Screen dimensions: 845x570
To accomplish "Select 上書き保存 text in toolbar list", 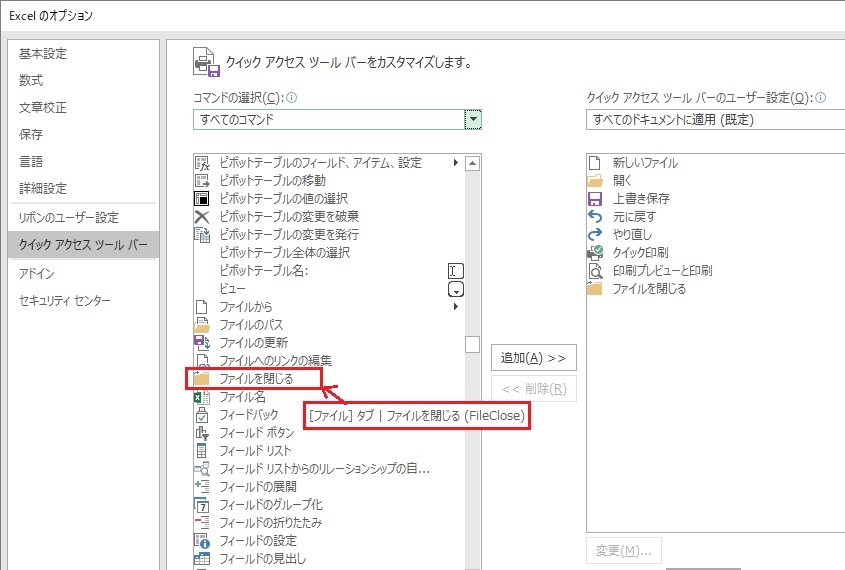I will 641,199.
